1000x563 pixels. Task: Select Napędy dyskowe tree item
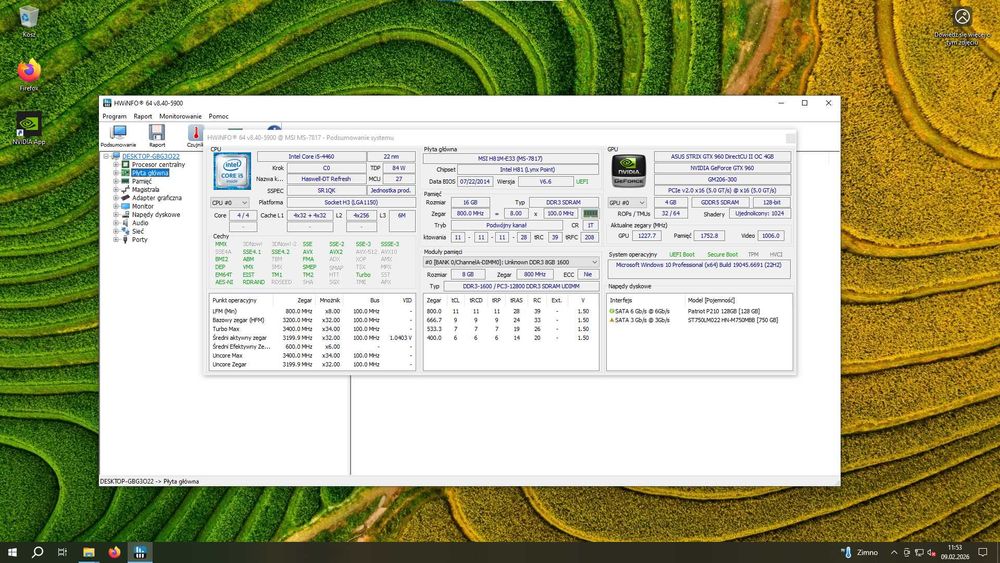[156, 214]
